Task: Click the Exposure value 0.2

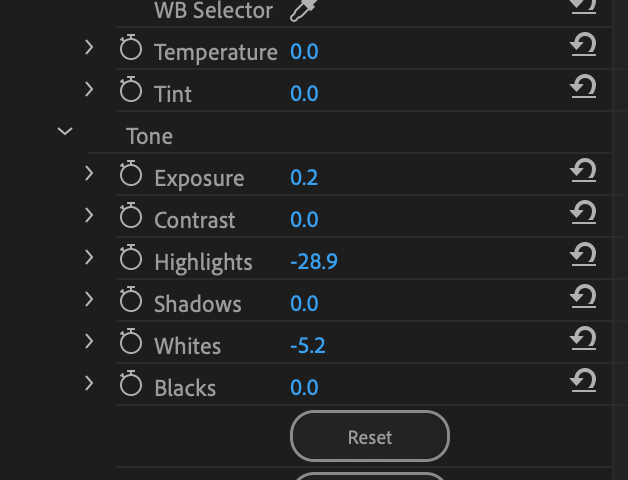Action: 304,178
